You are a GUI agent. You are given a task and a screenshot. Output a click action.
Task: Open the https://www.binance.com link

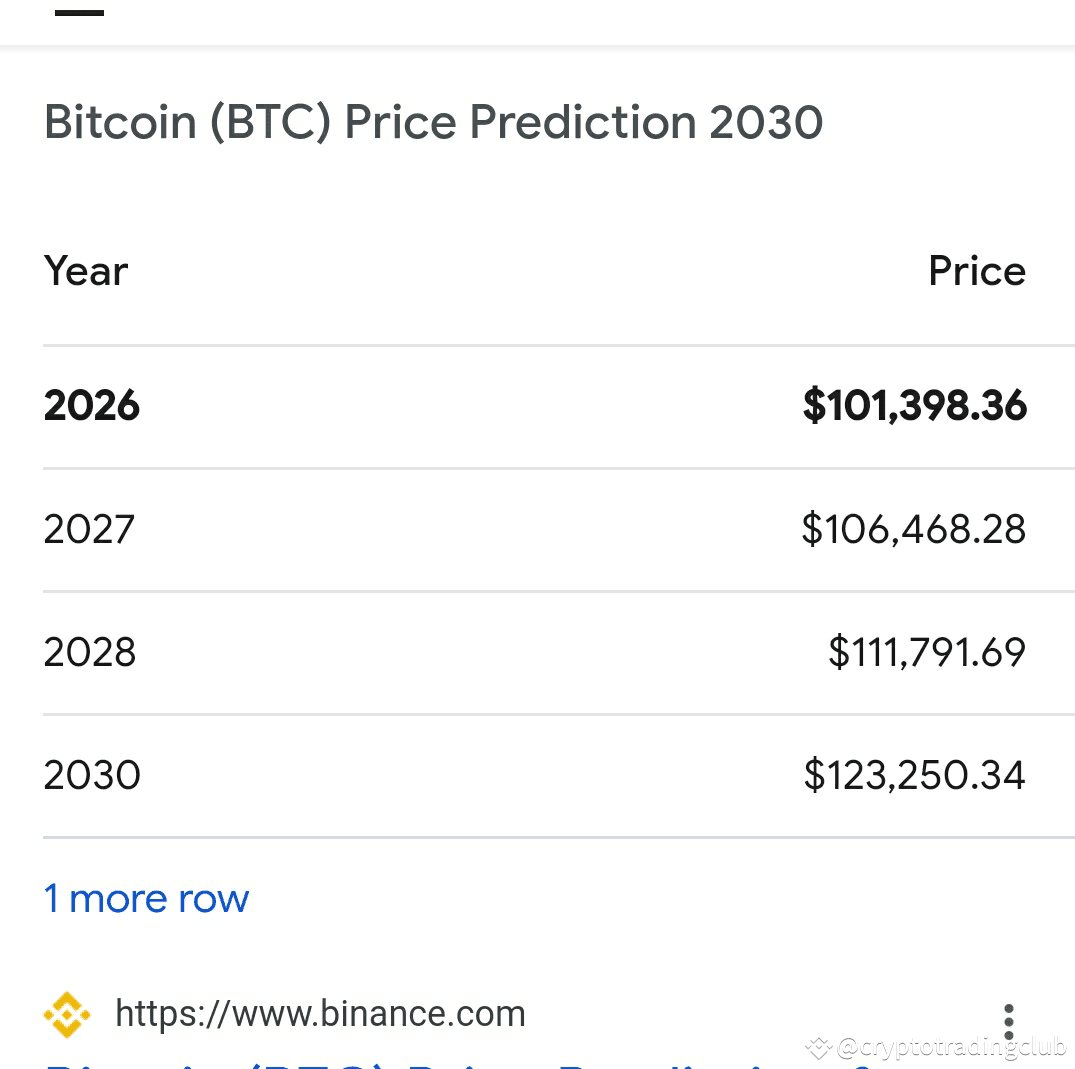click(321, 1013)
